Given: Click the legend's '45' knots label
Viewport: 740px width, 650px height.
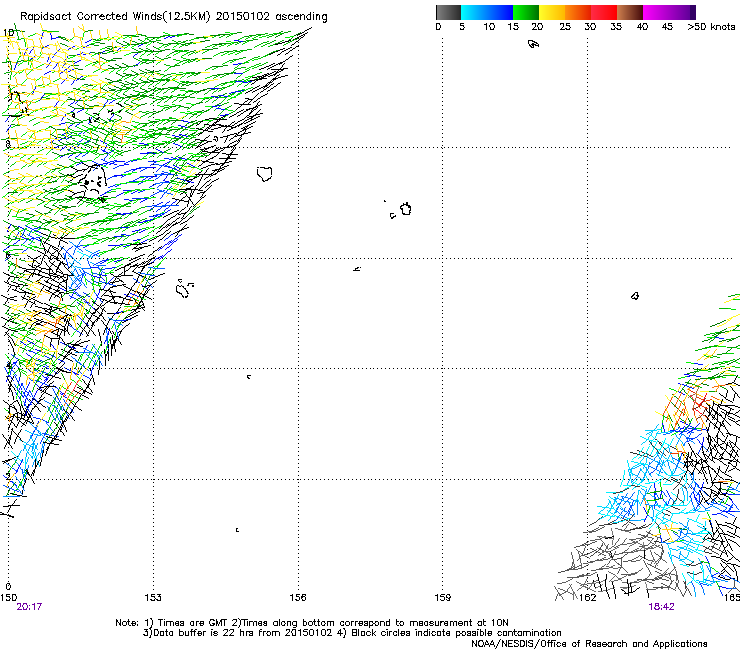Looking at the screenshot, I should 667,26.
